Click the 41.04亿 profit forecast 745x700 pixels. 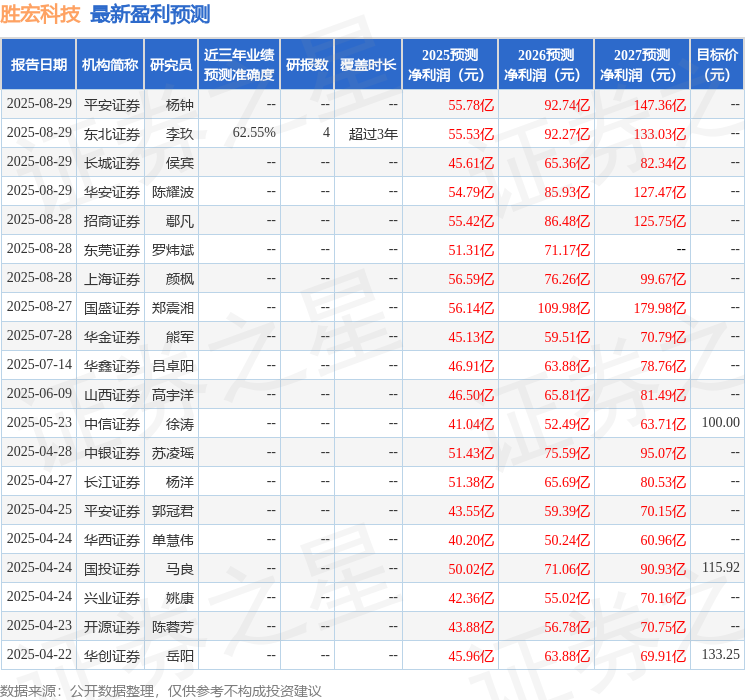tap(471, 424)
